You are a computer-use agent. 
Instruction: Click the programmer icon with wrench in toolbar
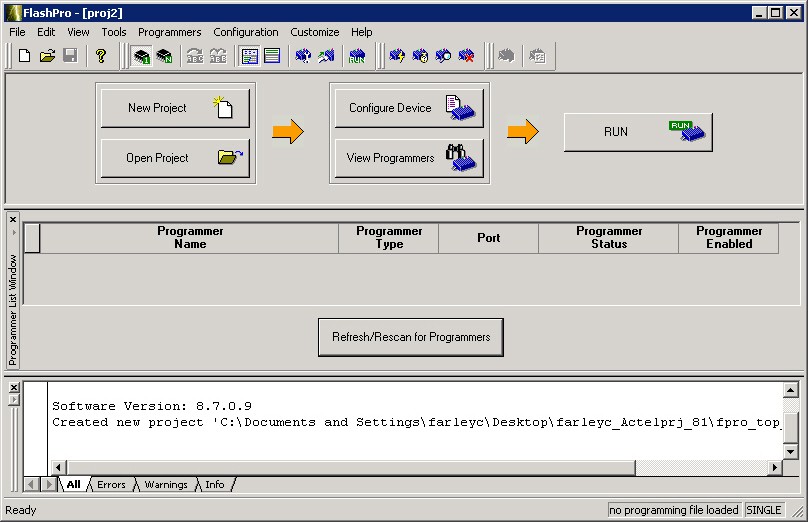pos(303,56)
